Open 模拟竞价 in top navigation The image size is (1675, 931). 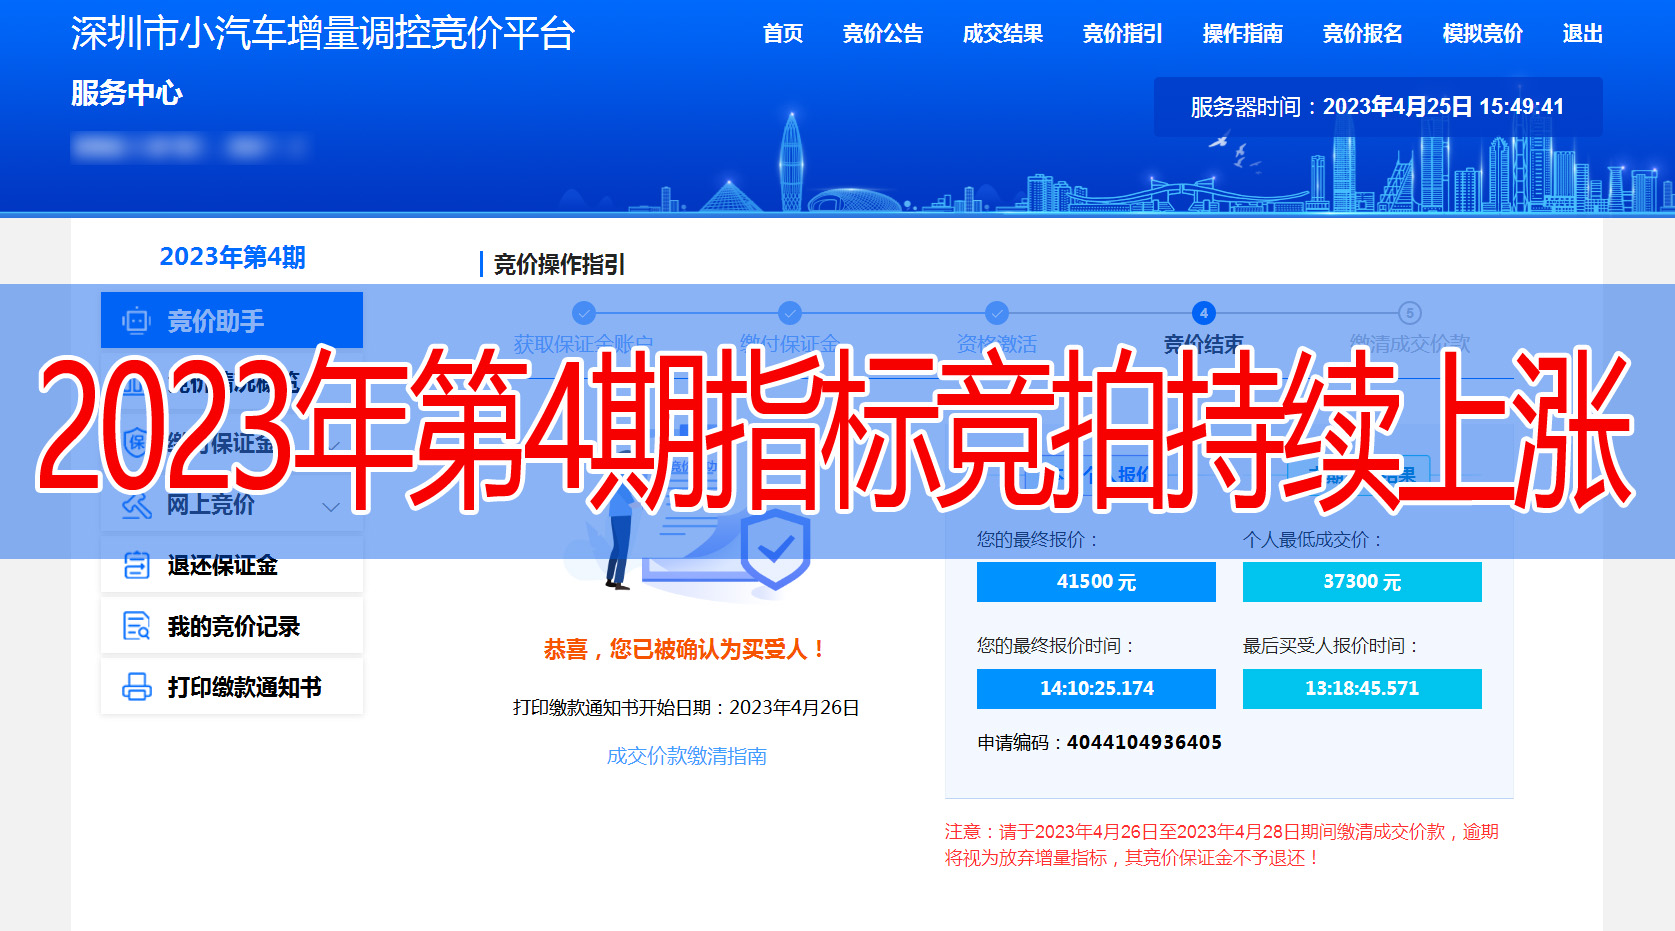(1482, 34)
